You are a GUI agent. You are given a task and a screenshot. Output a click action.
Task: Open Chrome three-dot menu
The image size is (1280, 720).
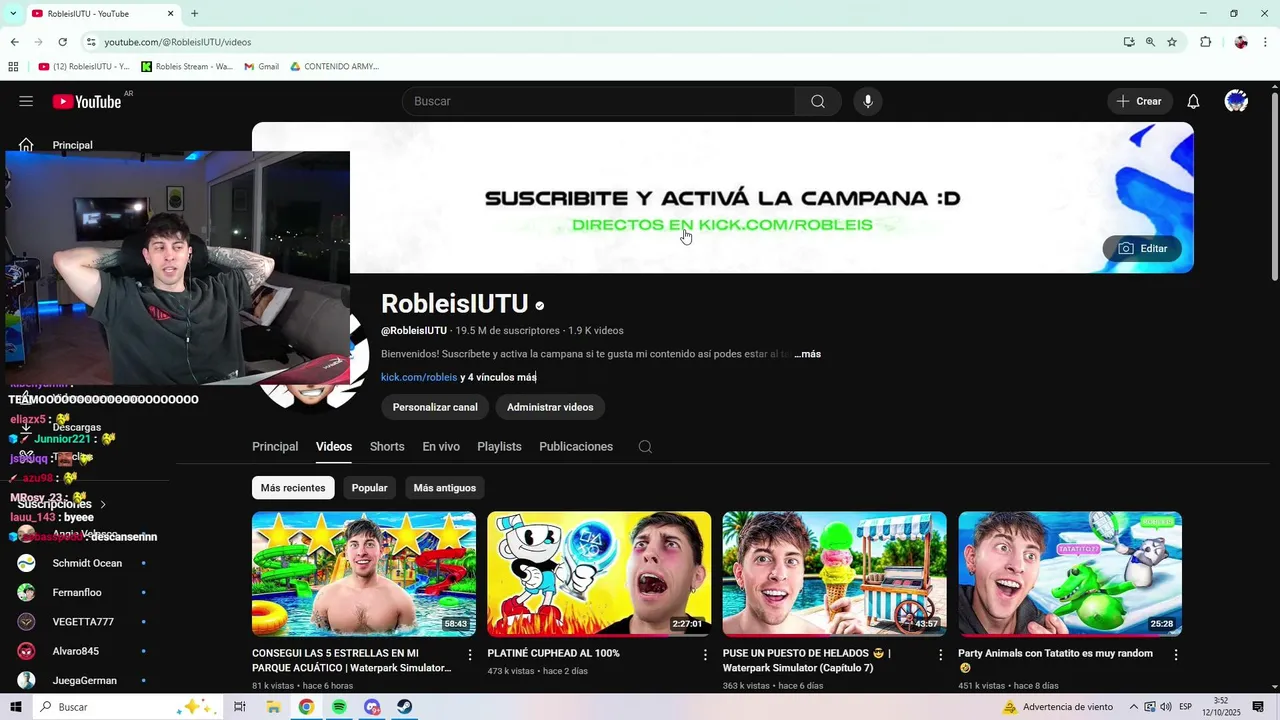[1266, 42]
